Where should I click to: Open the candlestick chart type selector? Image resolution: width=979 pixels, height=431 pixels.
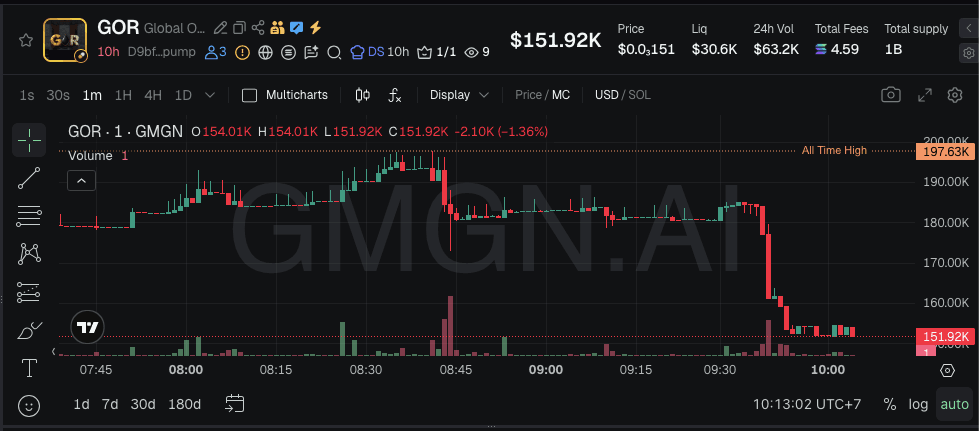point(363,95)
